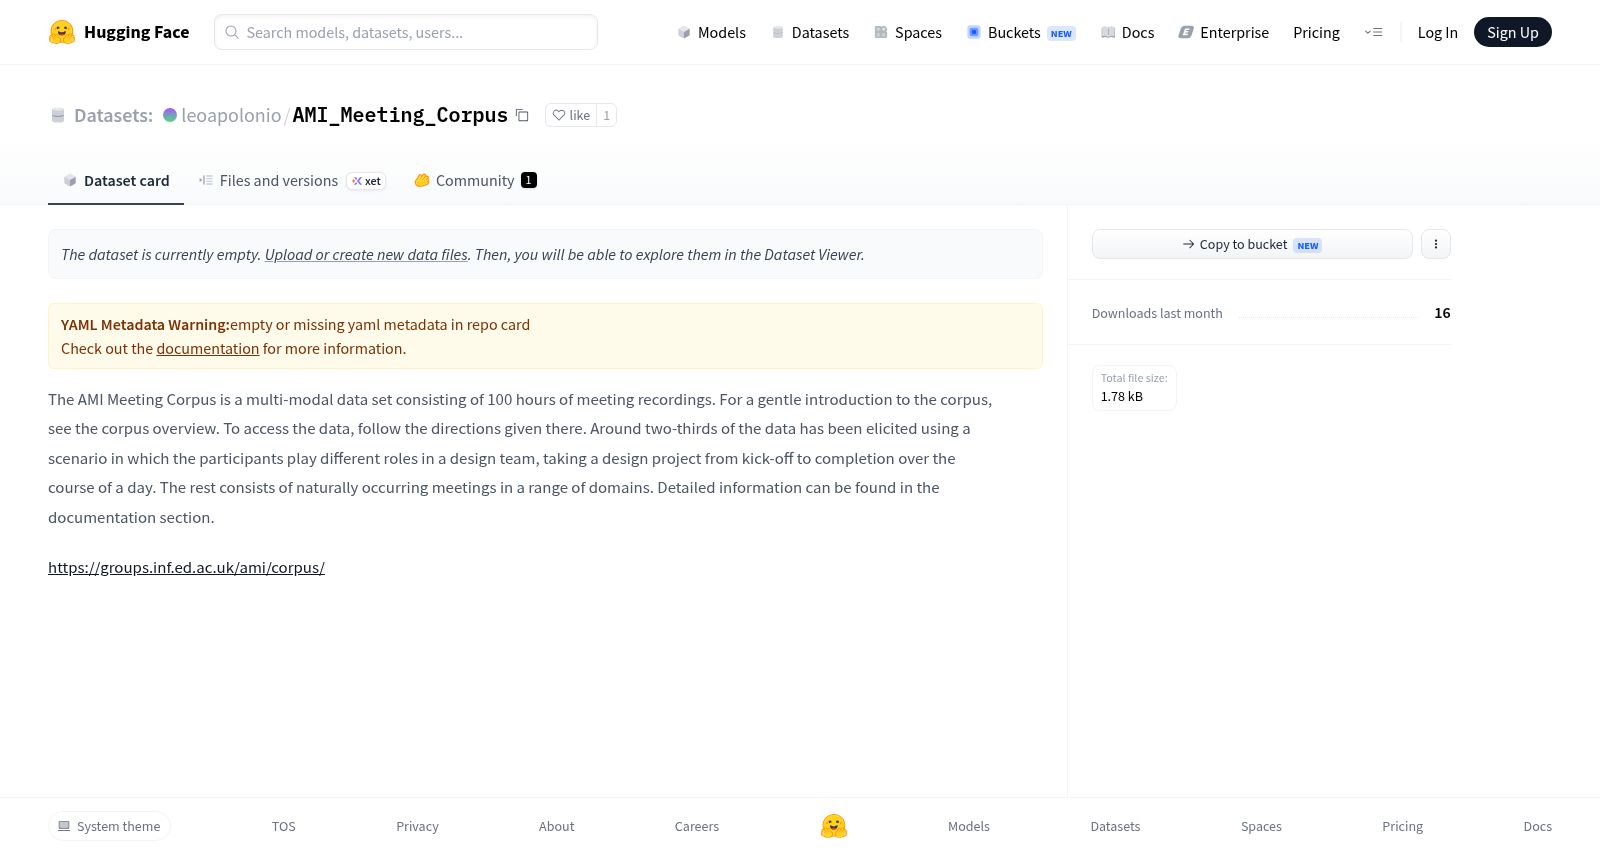Toggle the System theme switcher

point(109,826)
